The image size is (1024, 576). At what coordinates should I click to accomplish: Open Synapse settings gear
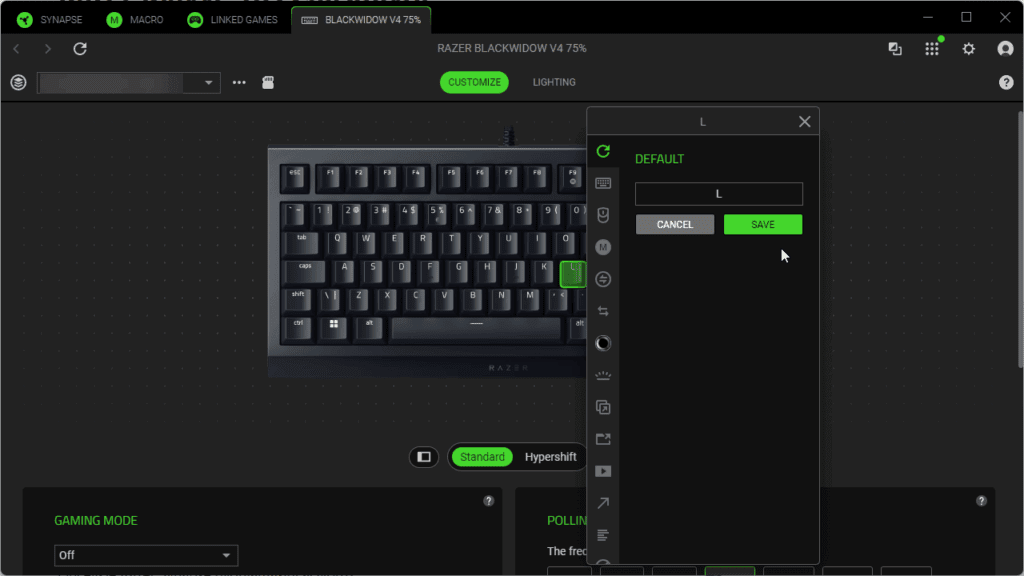click(x=968, y=48)
